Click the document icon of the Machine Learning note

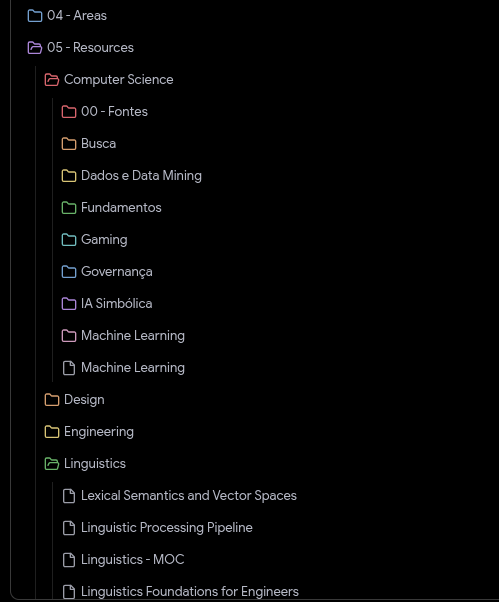point(69,368)
